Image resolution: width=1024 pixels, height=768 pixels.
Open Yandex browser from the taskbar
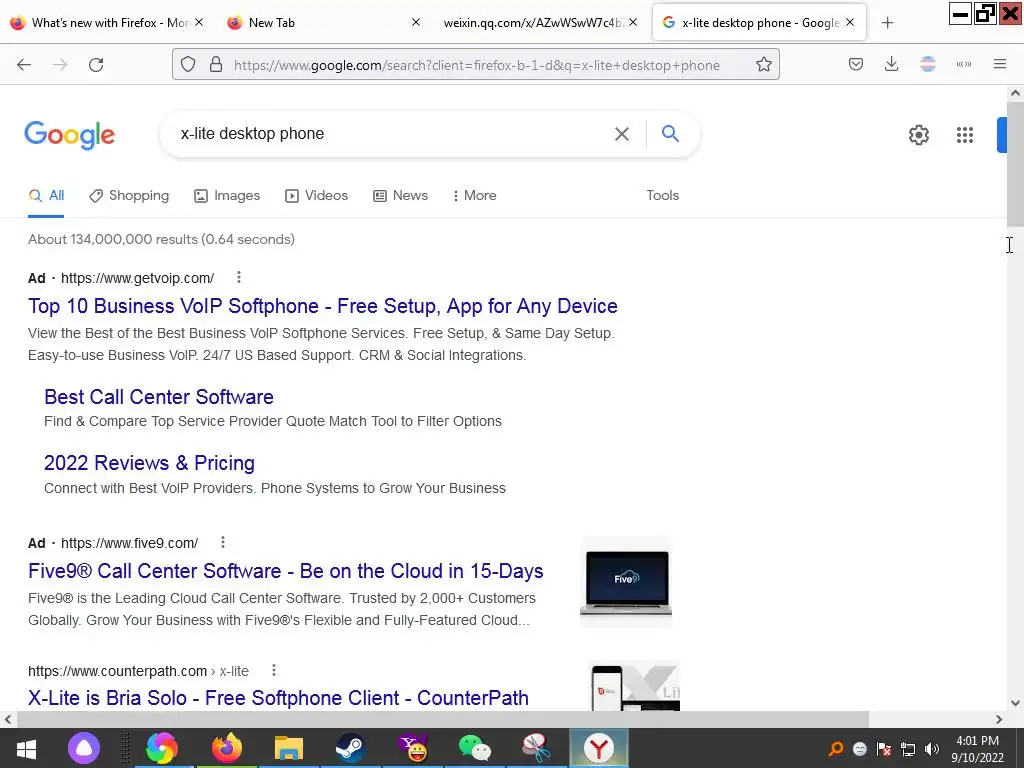click(x=599, y=748)
